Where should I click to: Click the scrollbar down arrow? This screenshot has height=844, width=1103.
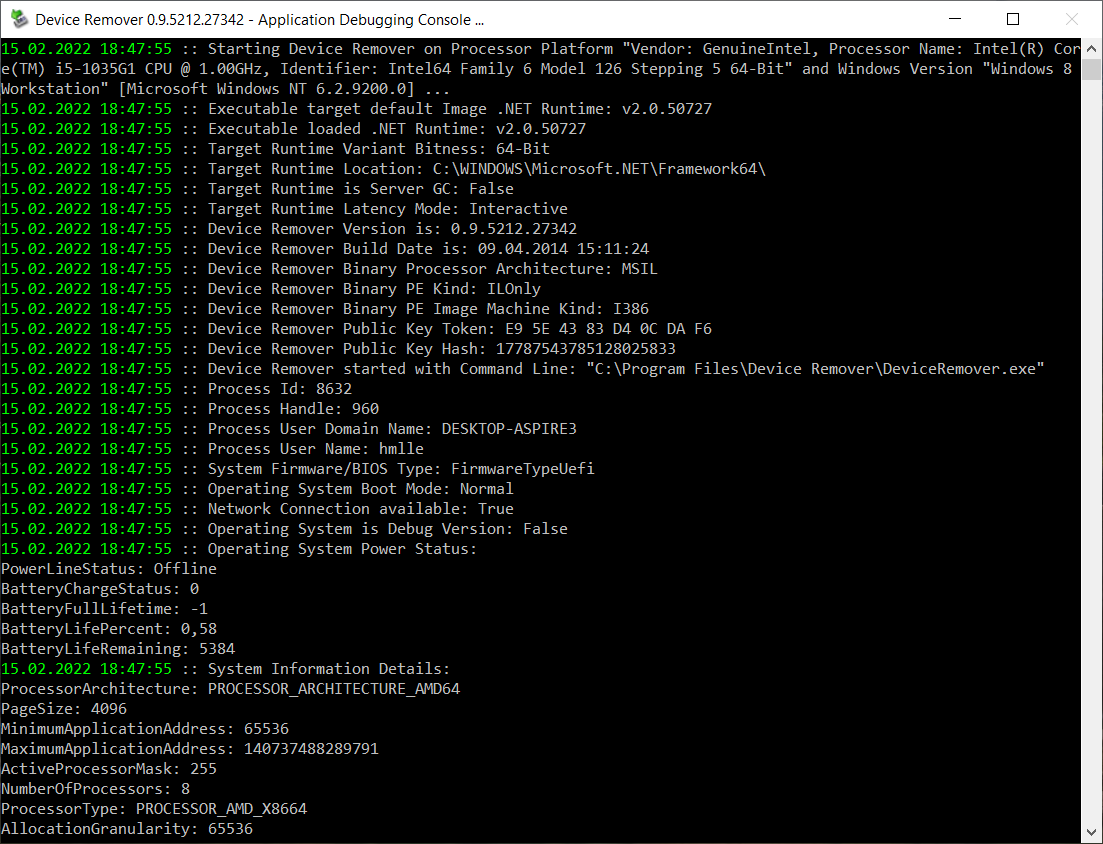[x=1091, y=833]
